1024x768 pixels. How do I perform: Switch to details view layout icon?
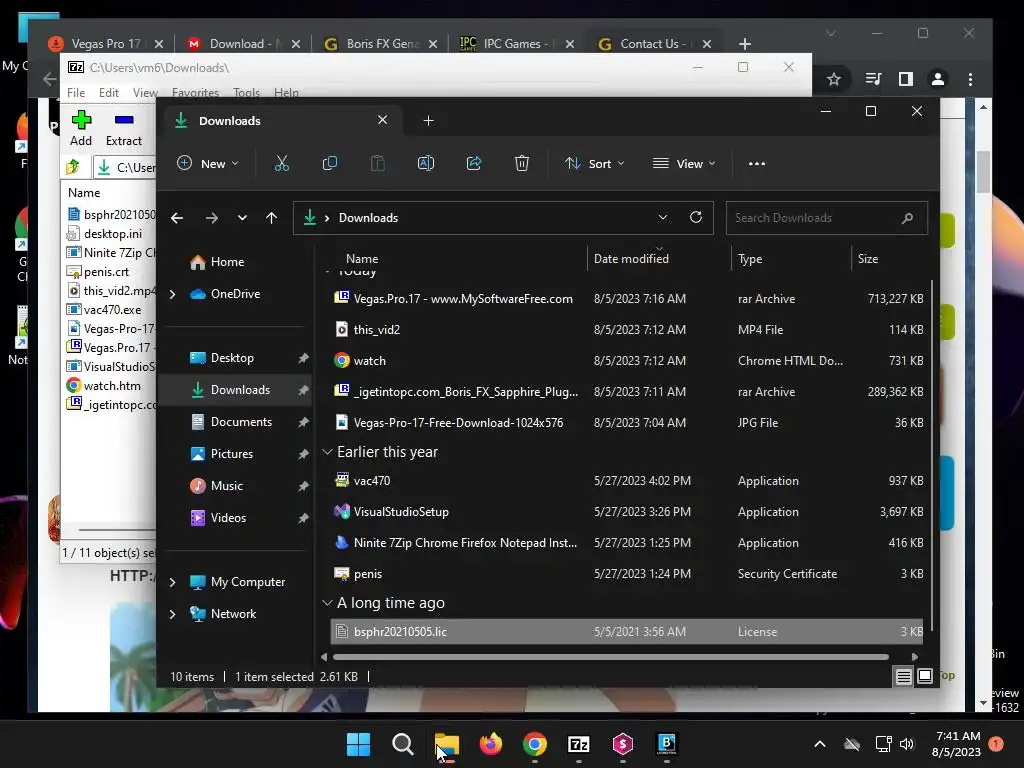tap(903, 677)
